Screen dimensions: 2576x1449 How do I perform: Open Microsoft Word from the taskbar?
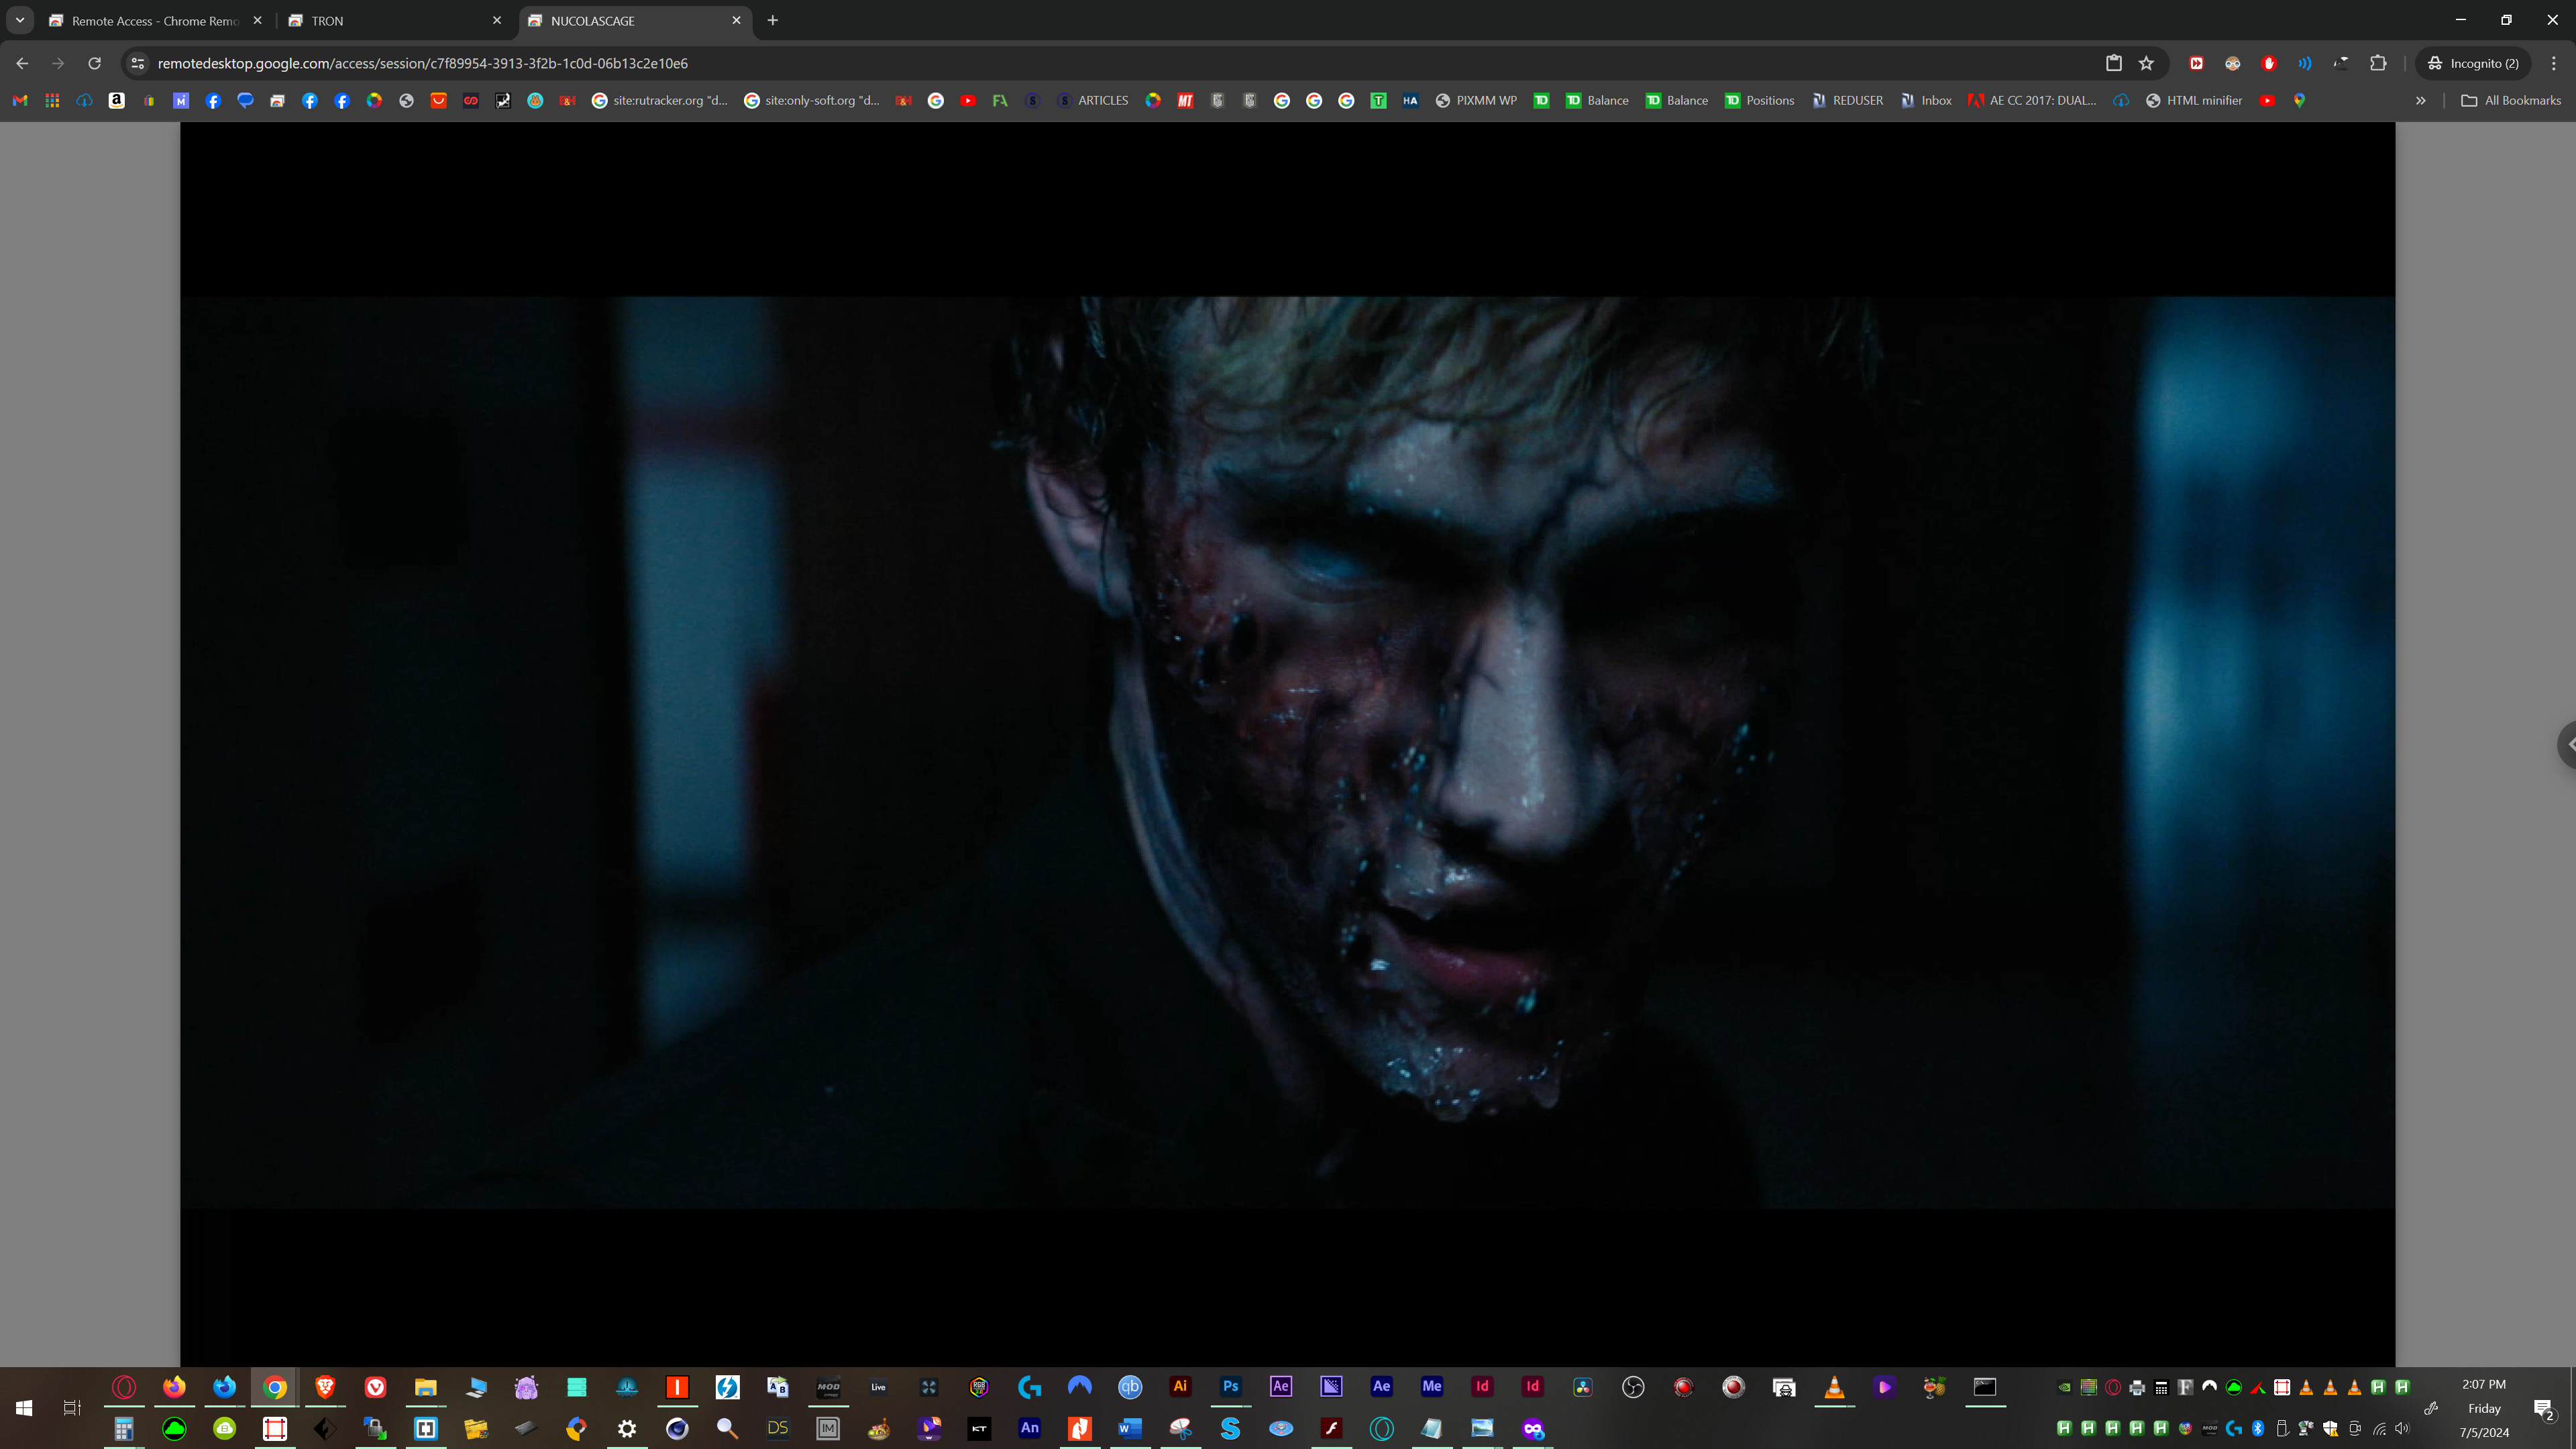point(1130,1428)
